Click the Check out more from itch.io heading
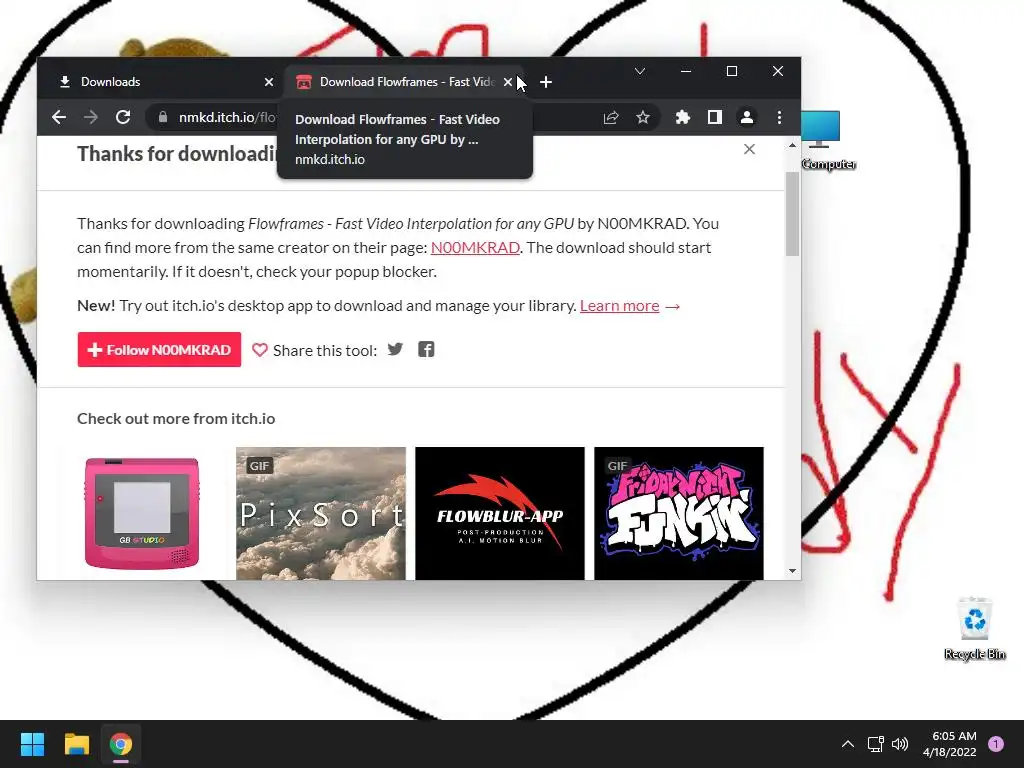Viewport: 1024px width, 768px height. pyautogui.click(x=176, y=419)
